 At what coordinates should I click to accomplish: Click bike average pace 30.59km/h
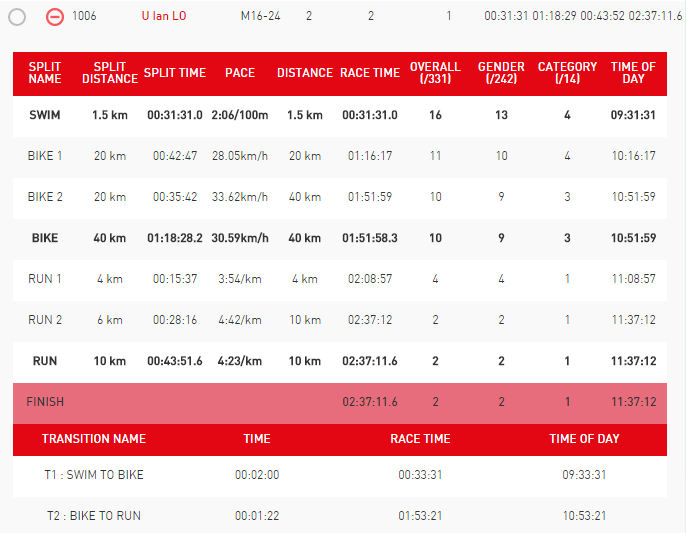[x=240, y=238]
